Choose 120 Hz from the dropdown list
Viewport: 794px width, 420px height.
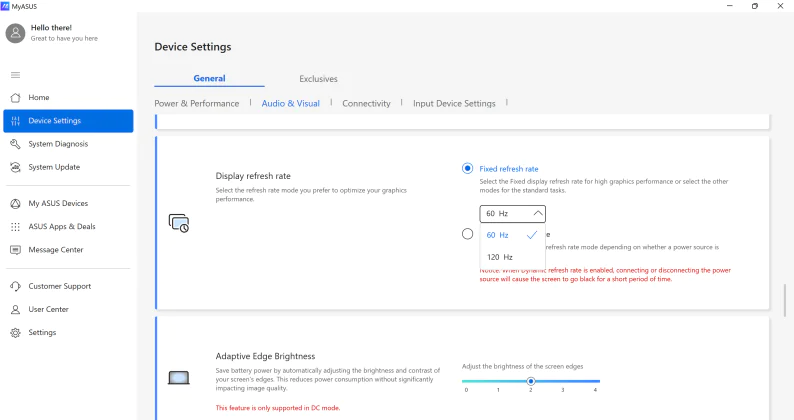pos(512,257)
